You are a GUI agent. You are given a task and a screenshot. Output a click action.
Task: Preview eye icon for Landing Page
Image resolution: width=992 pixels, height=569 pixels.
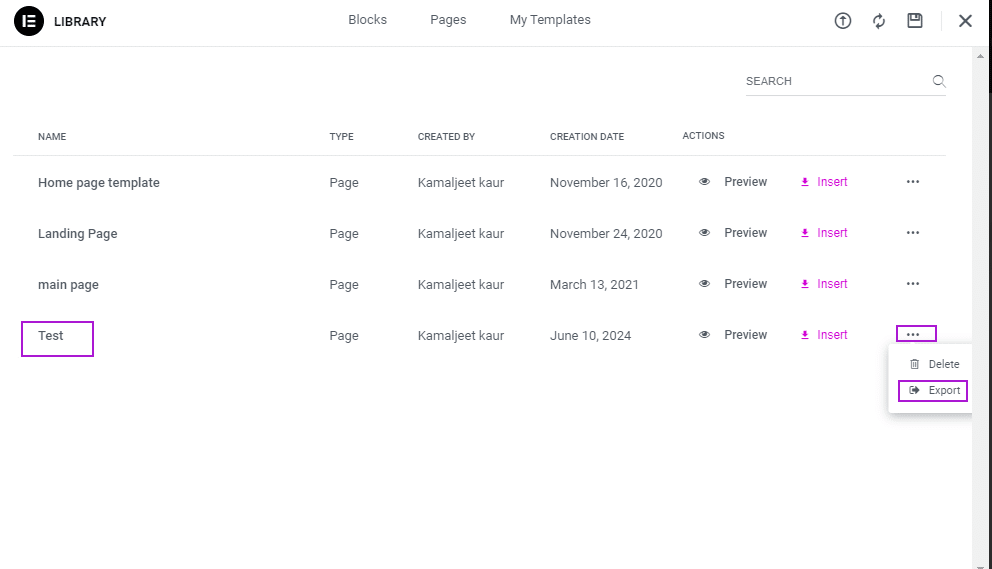(704, 233)
